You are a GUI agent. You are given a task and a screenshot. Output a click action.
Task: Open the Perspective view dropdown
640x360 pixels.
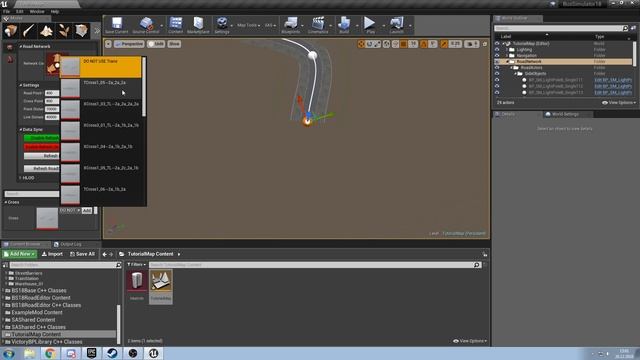point(129,44)
